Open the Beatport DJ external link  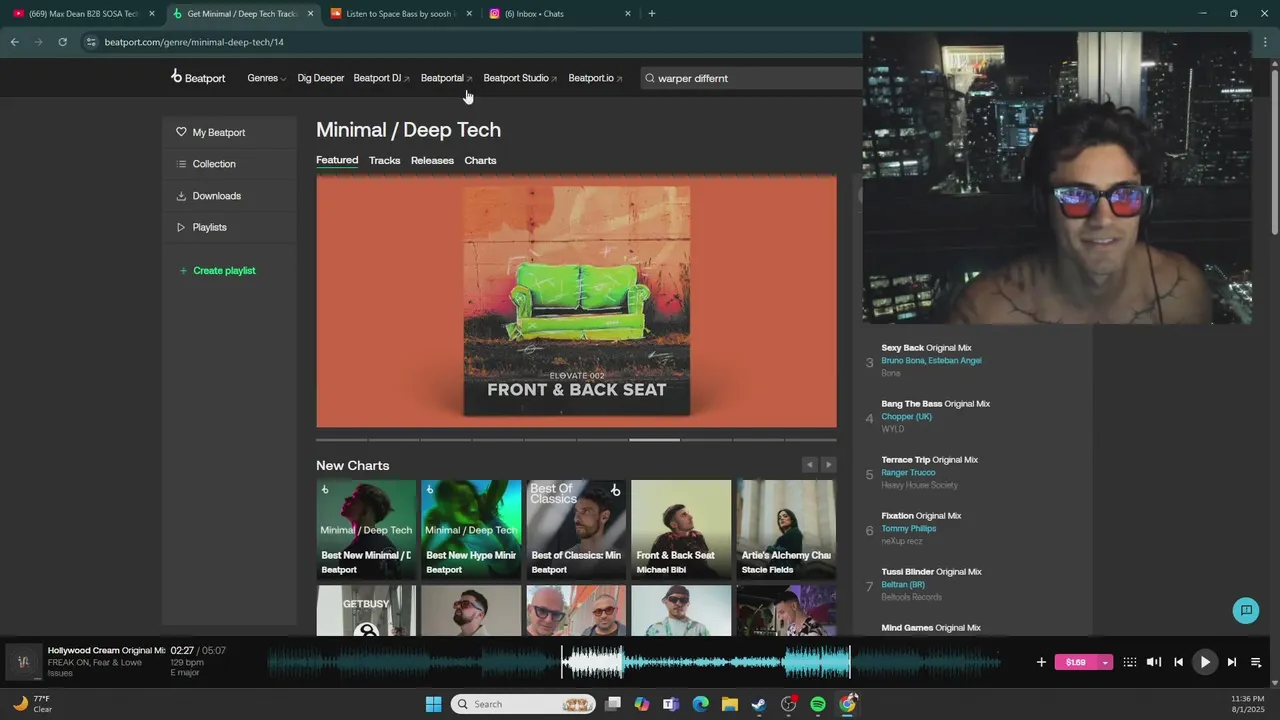click(x=381, y=78)
